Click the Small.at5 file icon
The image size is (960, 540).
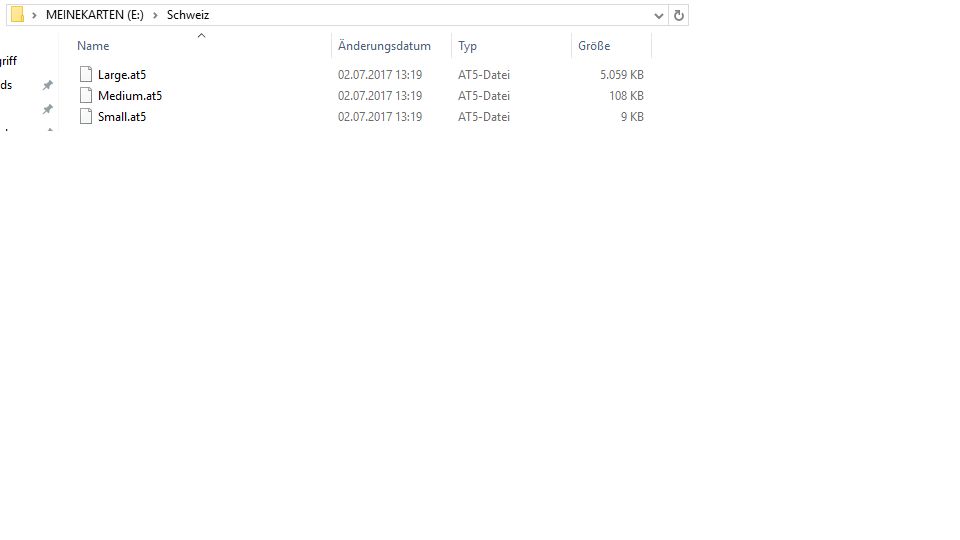[86, 117]
